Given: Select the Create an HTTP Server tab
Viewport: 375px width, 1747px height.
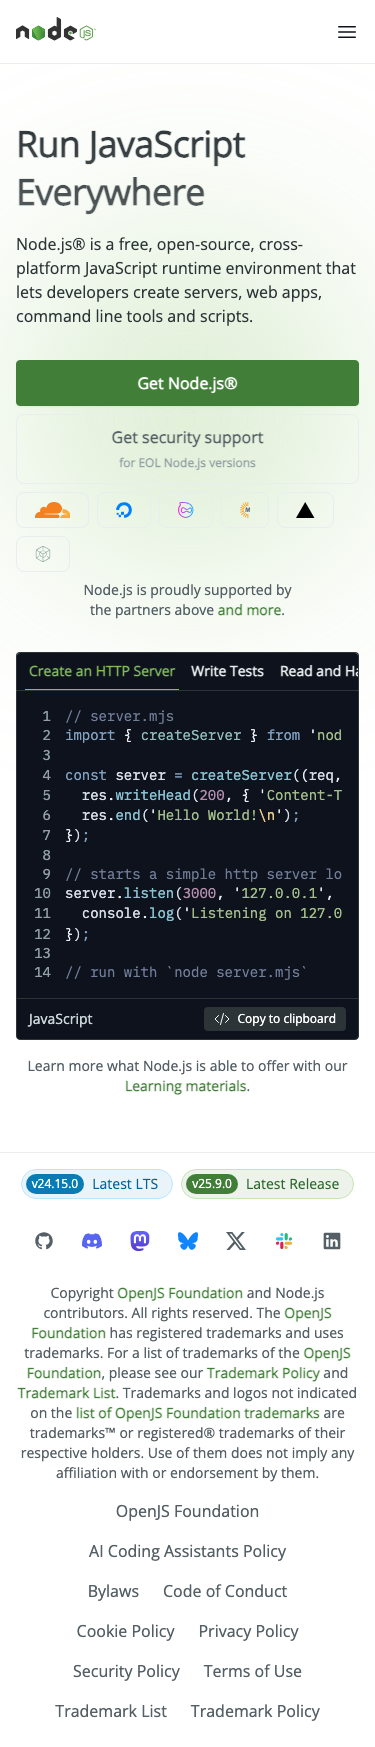Looking at the screenshot, I should (102, 671).
